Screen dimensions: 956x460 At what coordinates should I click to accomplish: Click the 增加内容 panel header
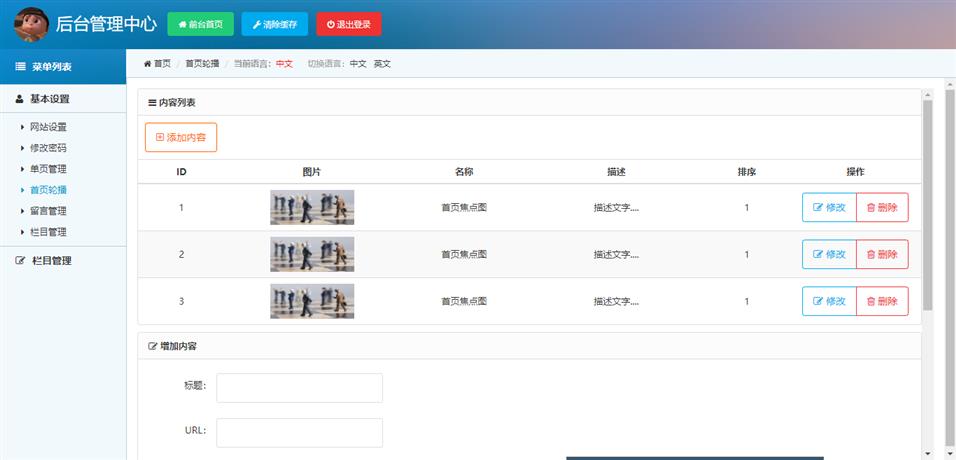pos(529,346)
